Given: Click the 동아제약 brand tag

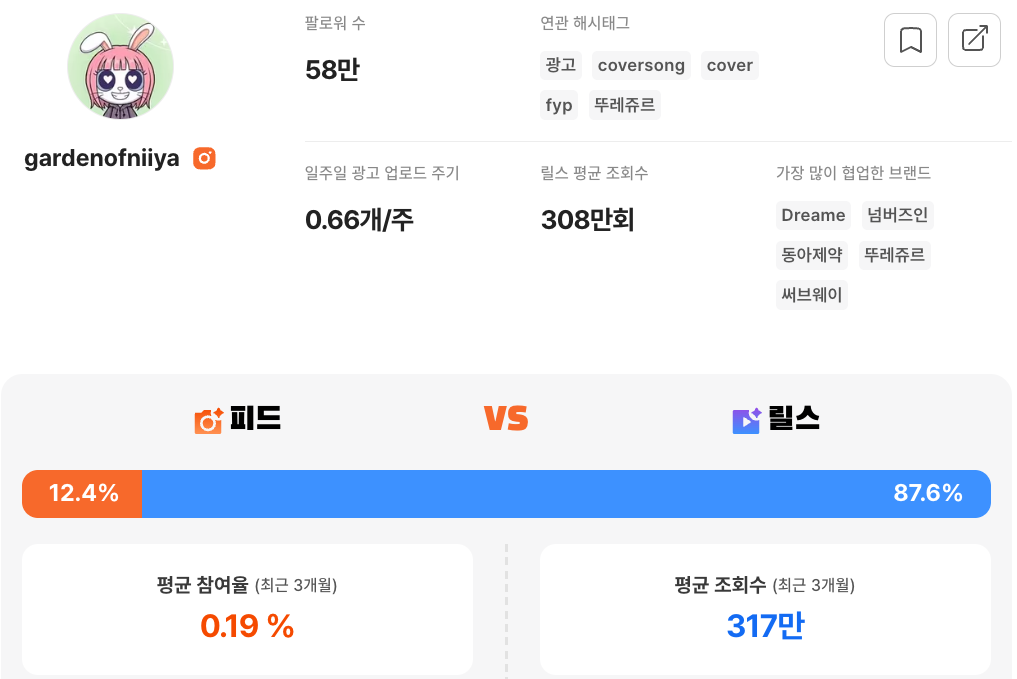Looking at the screenshot, I should pyautogui.click(x=812, y=255).
